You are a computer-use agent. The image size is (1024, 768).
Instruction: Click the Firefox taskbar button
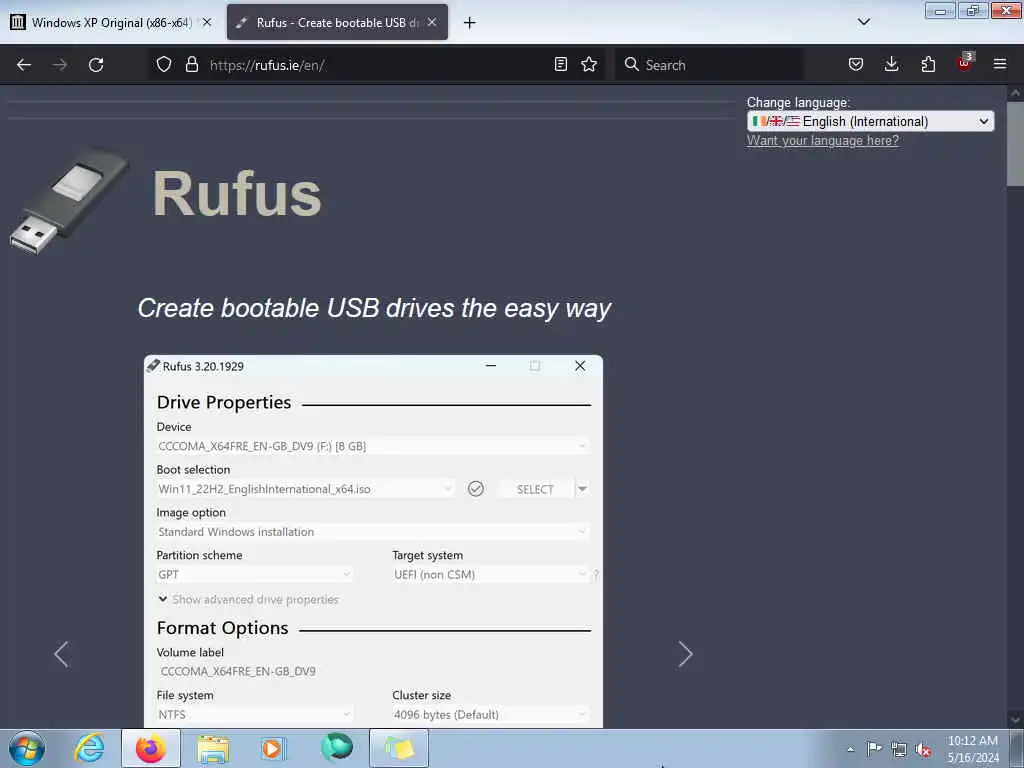(x=151, y=748)
